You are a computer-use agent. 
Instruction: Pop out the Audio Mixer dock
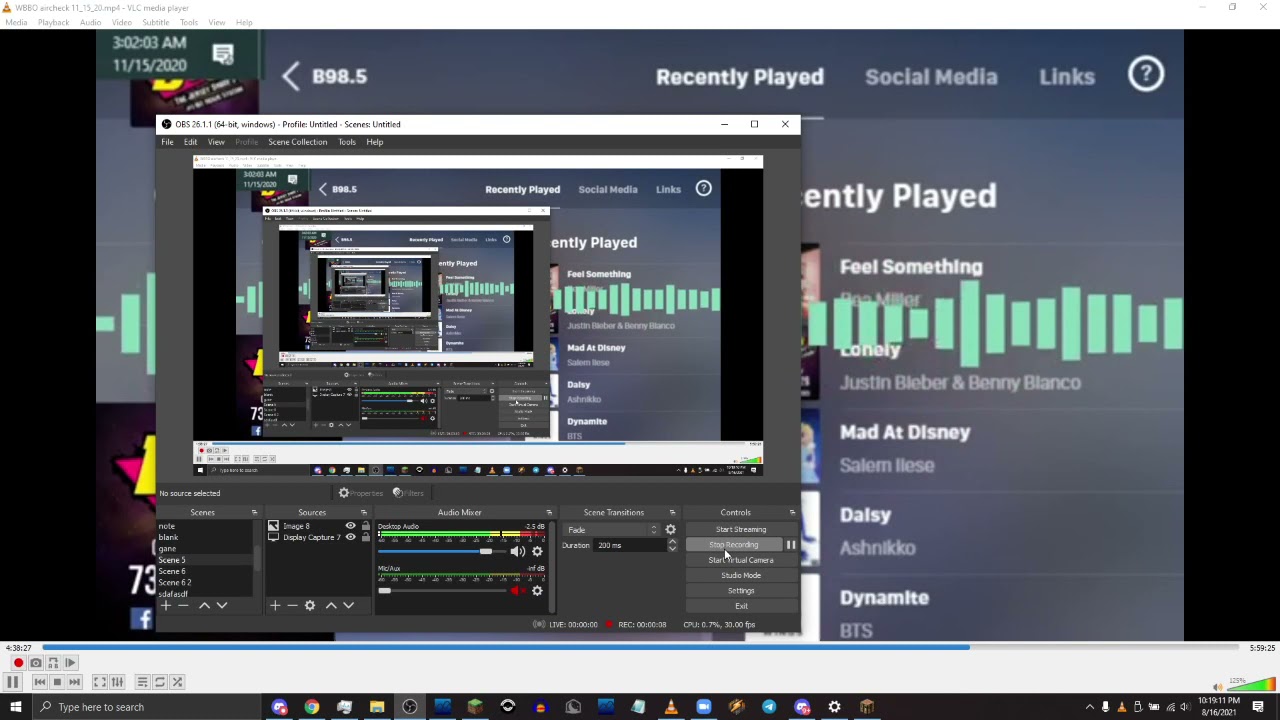(x=548, y=513)
